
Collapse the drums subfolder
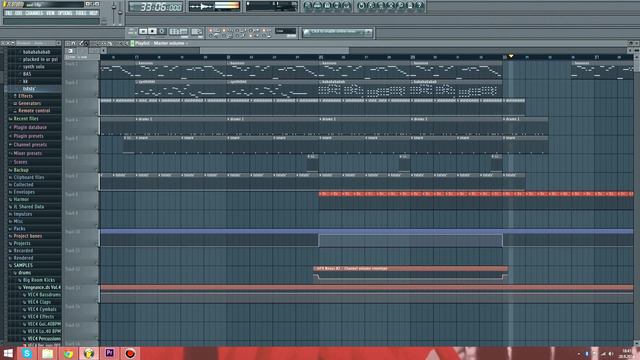click(x=24, y=273)
